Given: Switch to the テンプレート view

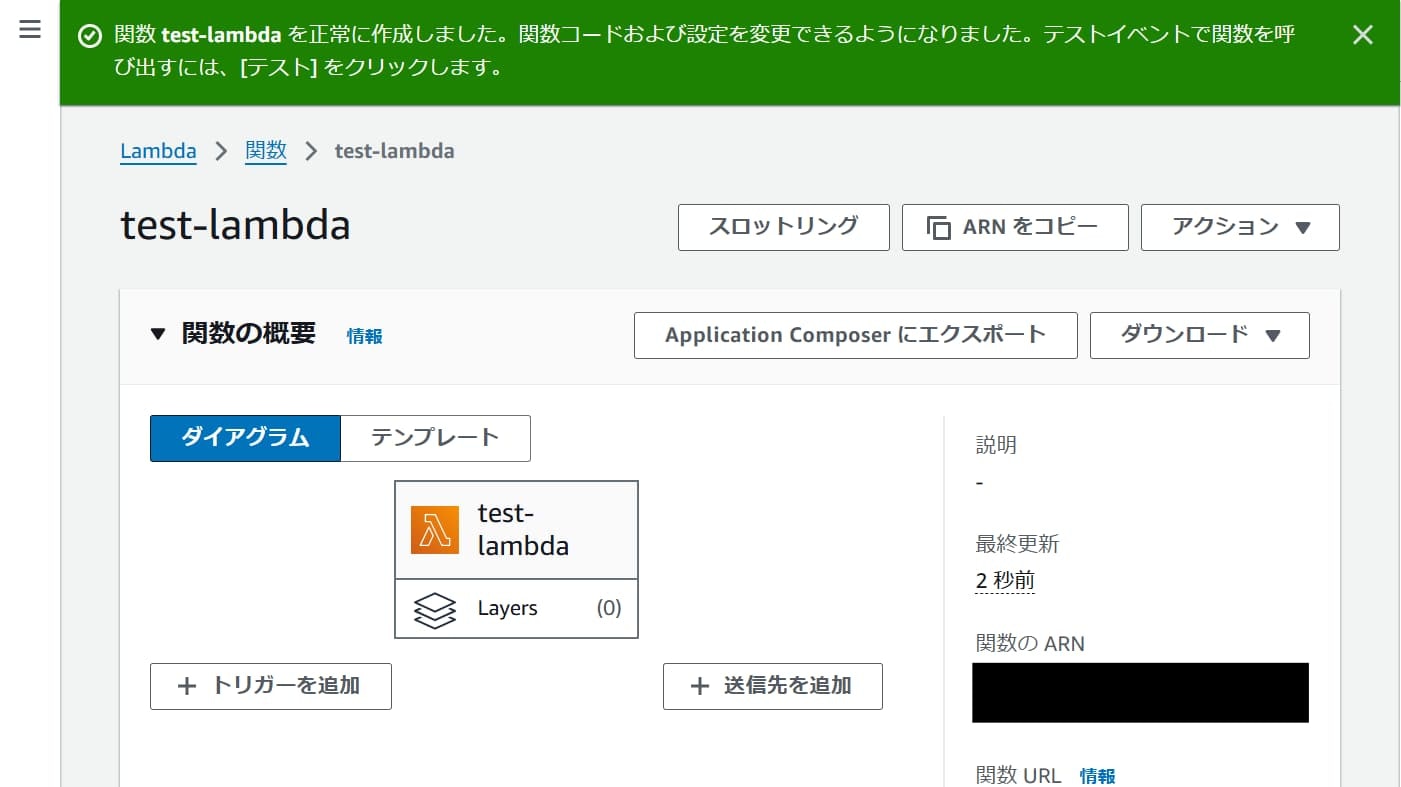Looking at the screenshot, I should pyautogui.click(x=435, y=438).
